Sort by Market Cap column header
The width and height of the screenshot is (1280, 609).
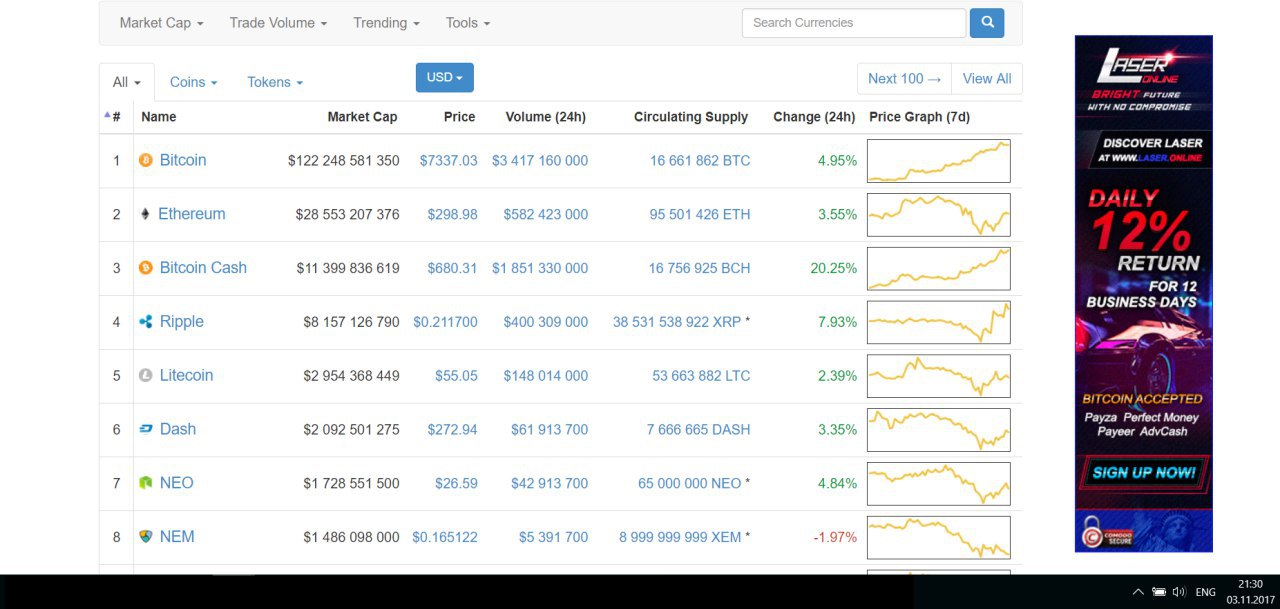(x=362, y=117)
